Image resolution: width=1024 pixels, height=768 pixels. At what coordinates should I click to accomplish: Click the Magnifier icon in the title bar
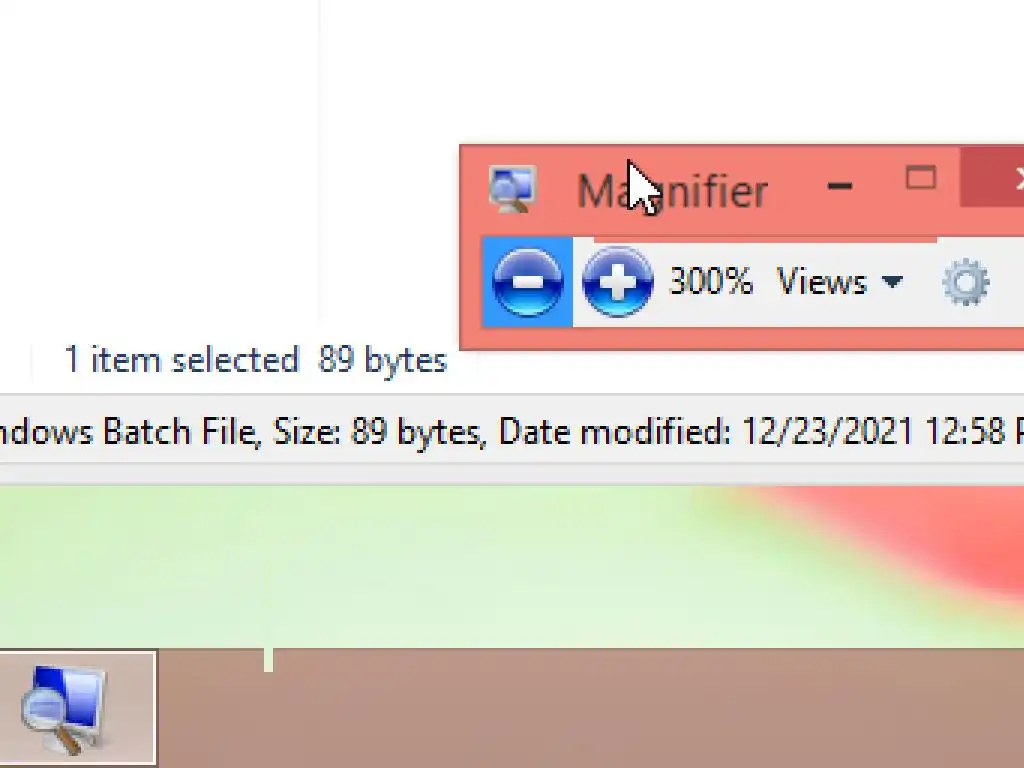[513, 189]
